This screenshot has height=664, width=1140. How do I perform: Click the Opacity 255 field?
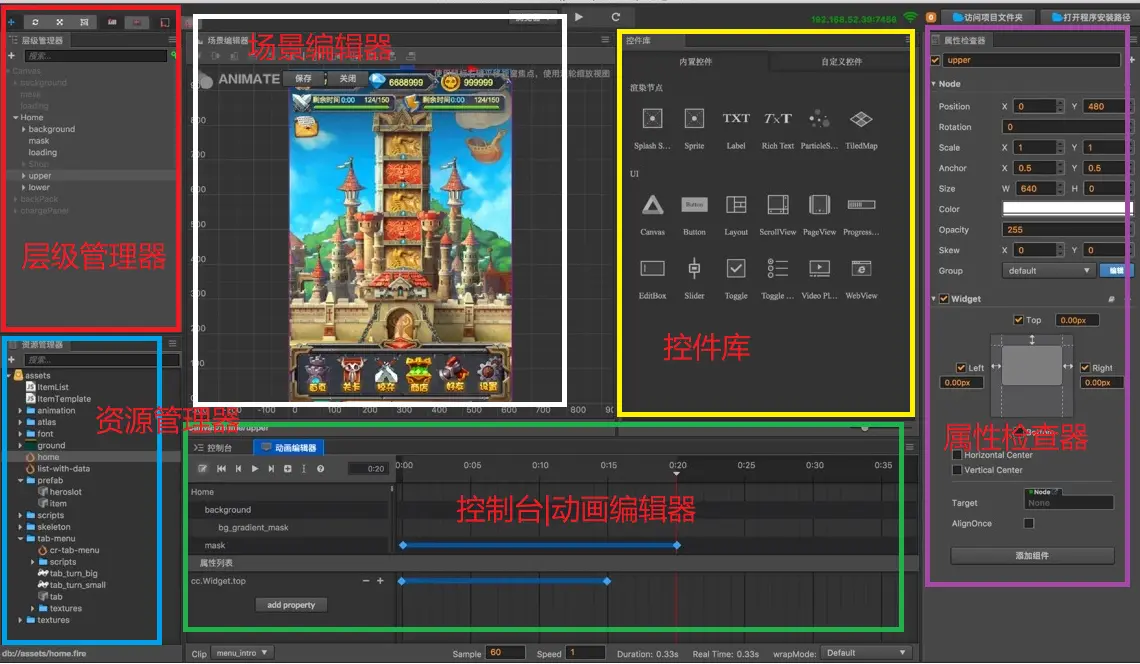(x=1067, y=230)
